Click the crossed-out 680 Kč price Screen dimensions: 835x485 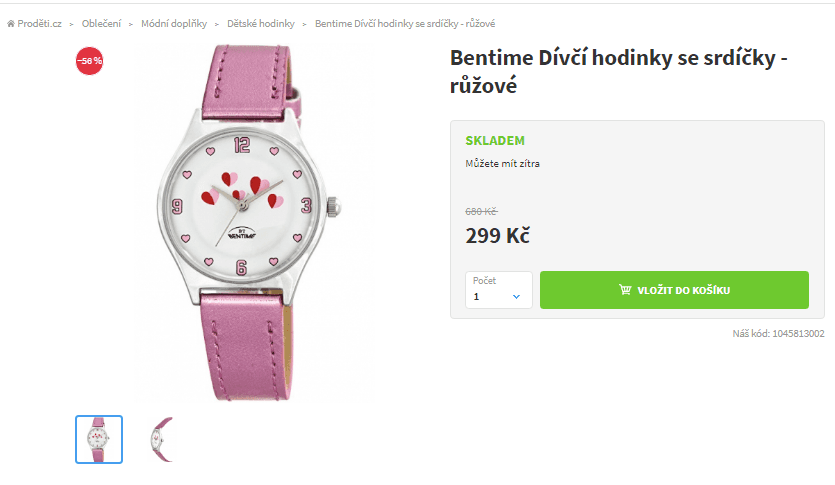tap(481, 211)
